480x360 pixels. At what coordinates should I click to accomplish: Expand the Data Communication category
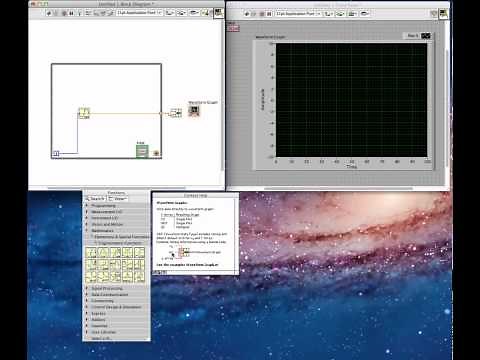pyautogui.click(x=116, y=295)
